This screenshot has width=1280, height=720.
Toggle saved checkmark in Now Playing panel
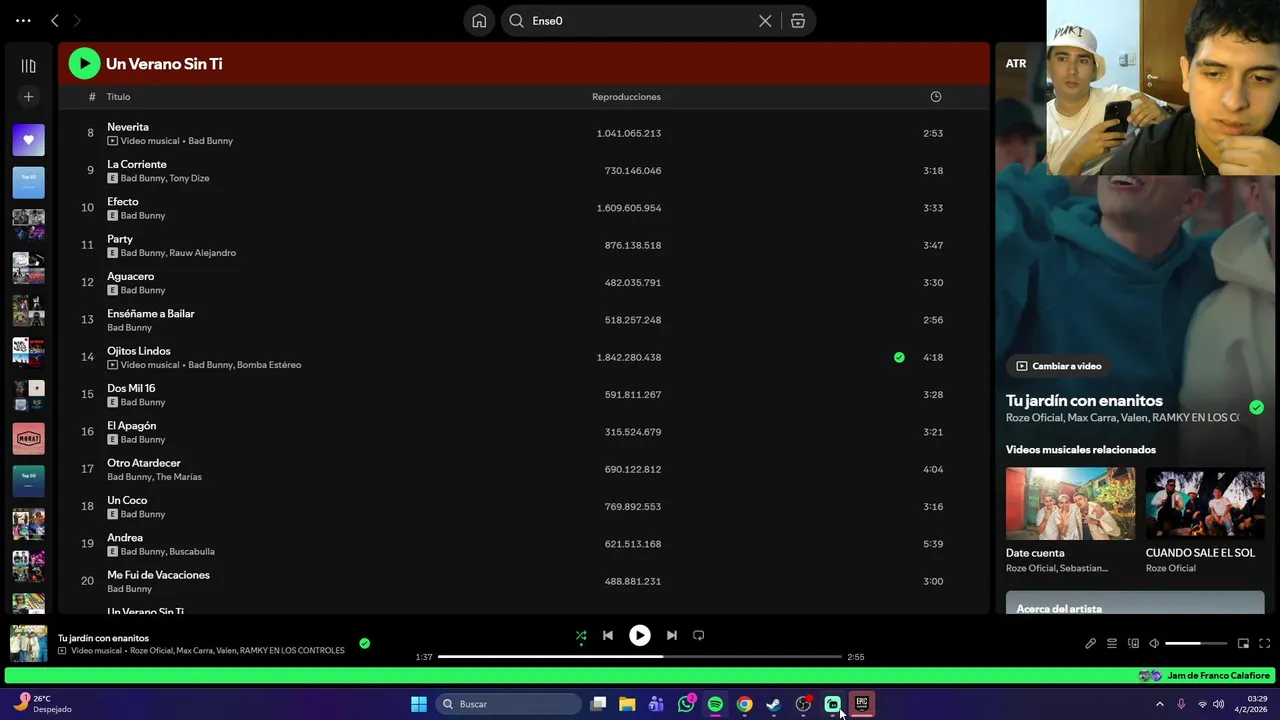point(1257,407)
